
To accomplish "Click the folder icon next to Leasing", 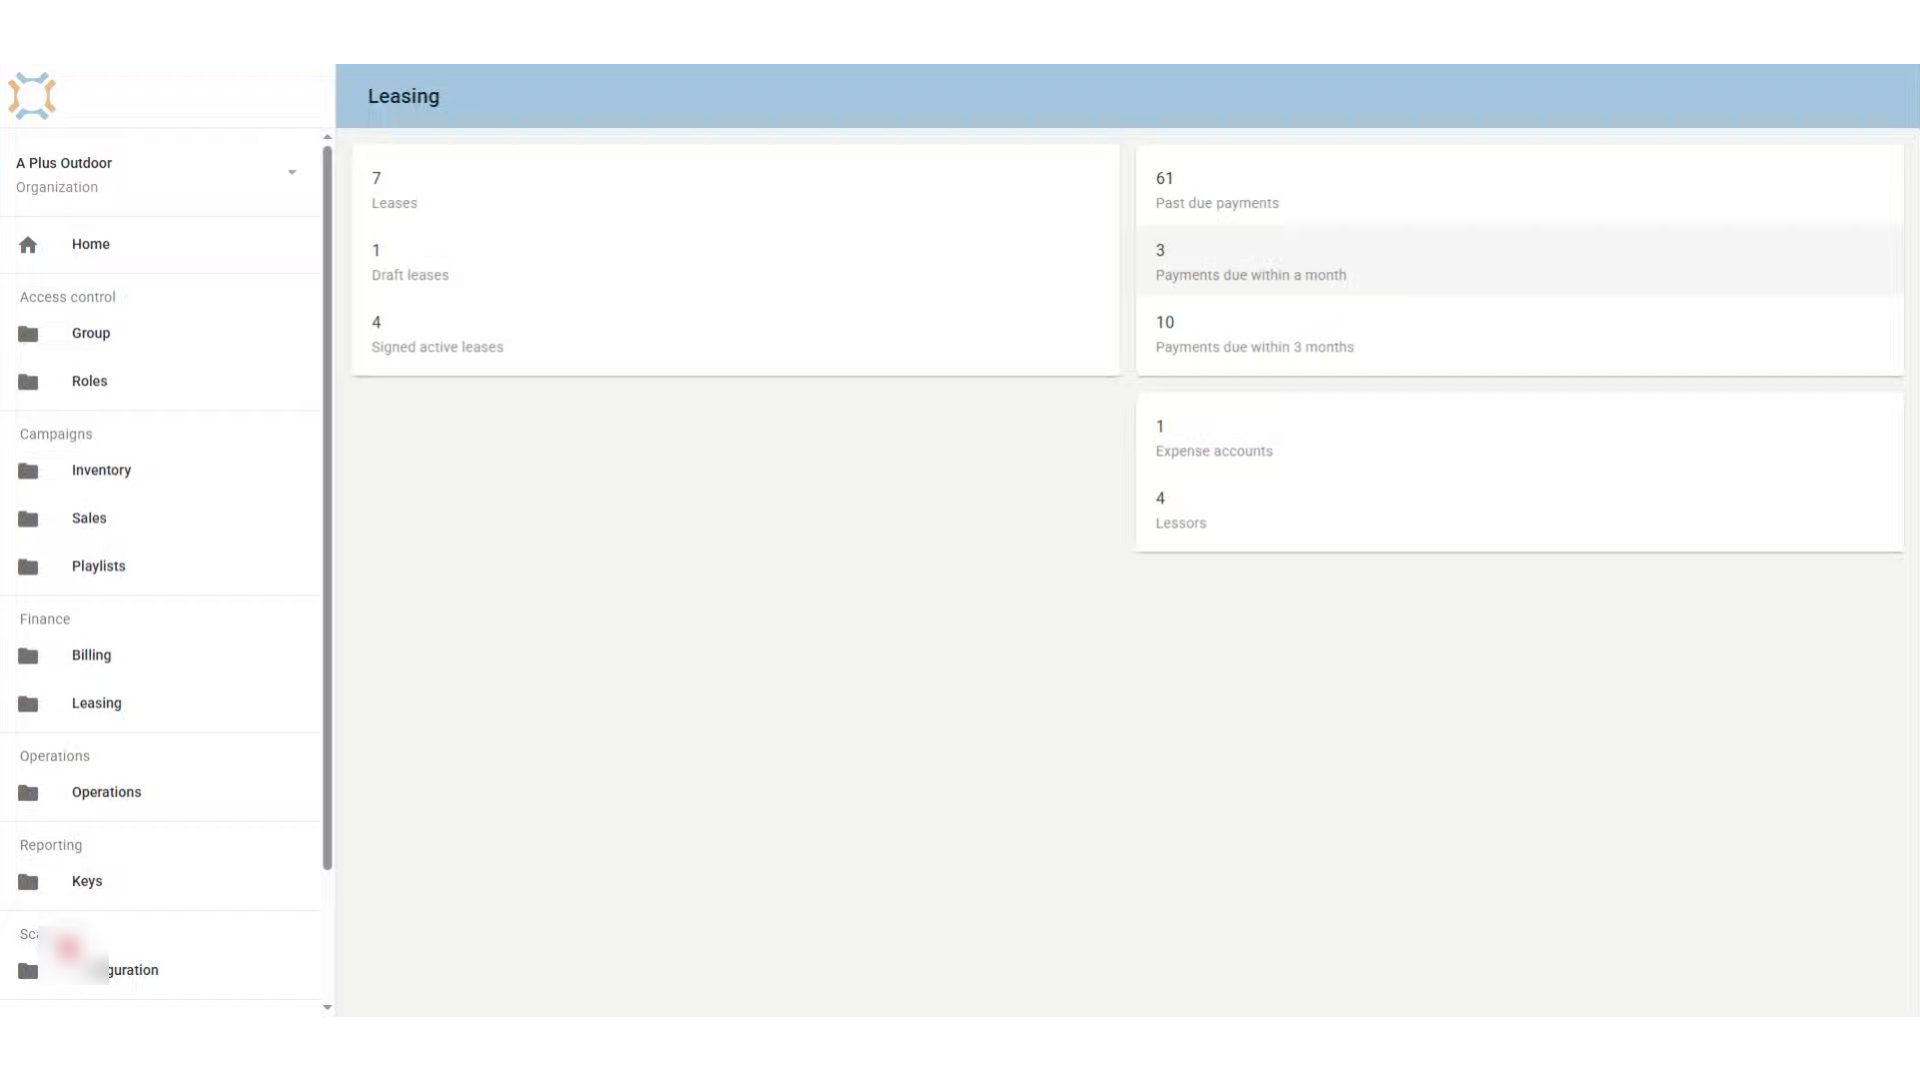I will click(x=28, y=704).
